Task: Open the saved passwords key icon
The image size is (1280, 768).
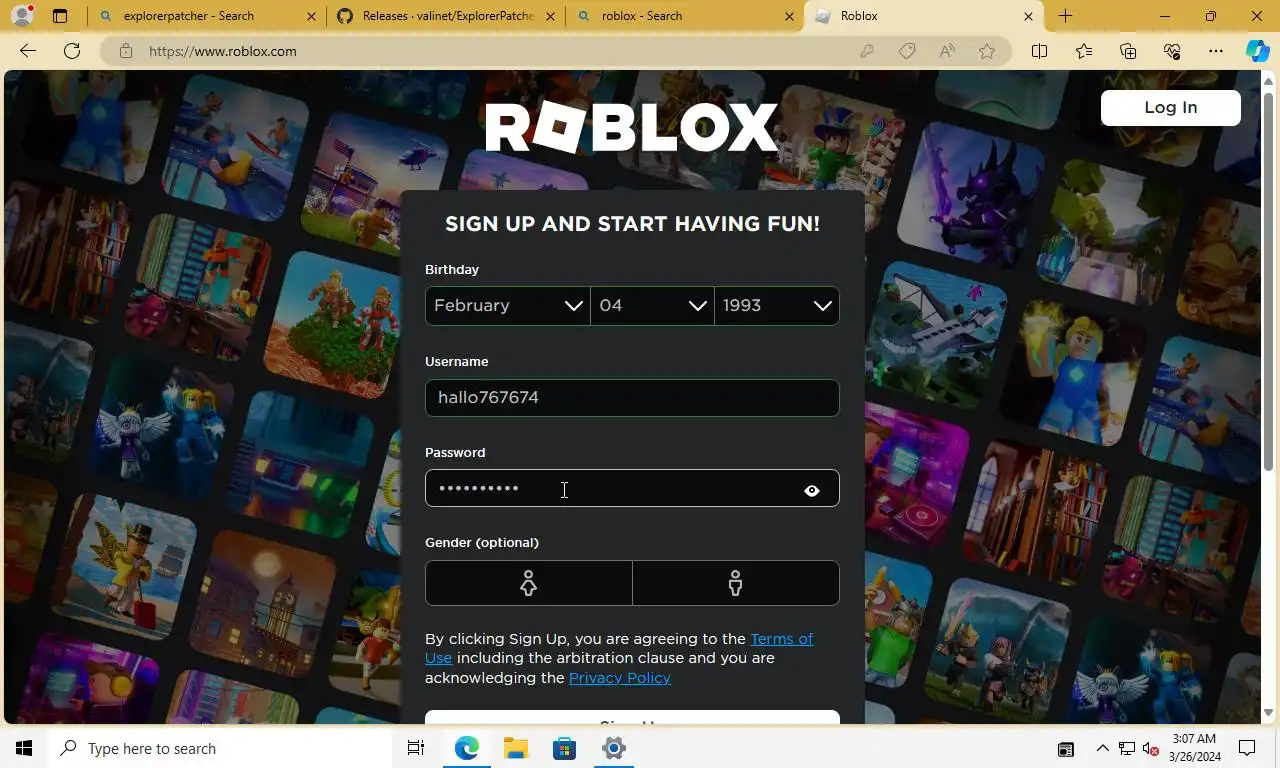Action: point(867,51)
